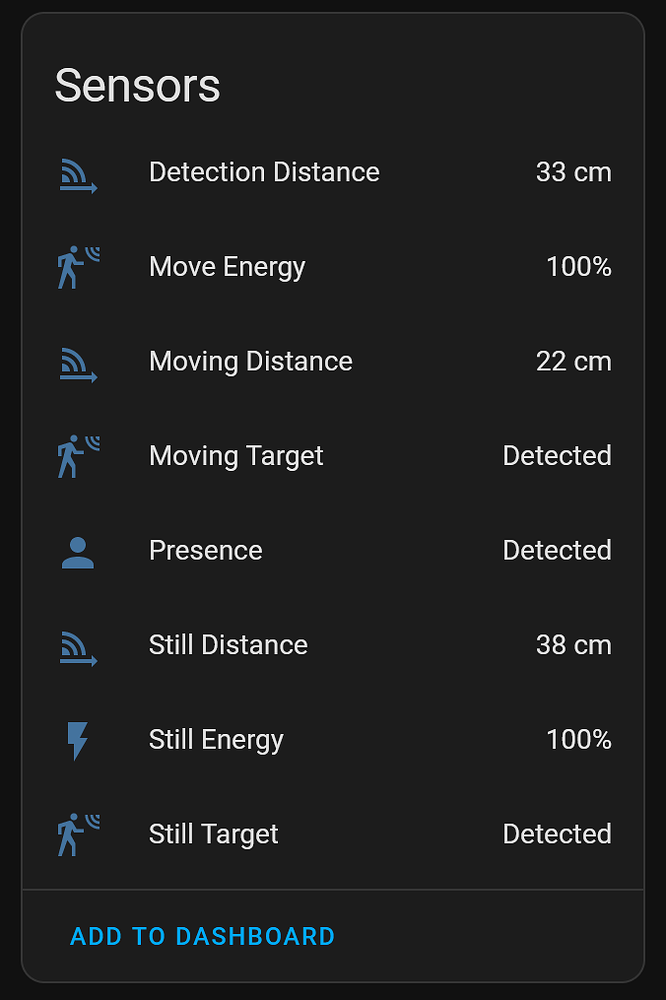The width and height of the screenshot is (666, 1000).
Task: Click the Still Distance signal icon
Action: click(78, 648)
